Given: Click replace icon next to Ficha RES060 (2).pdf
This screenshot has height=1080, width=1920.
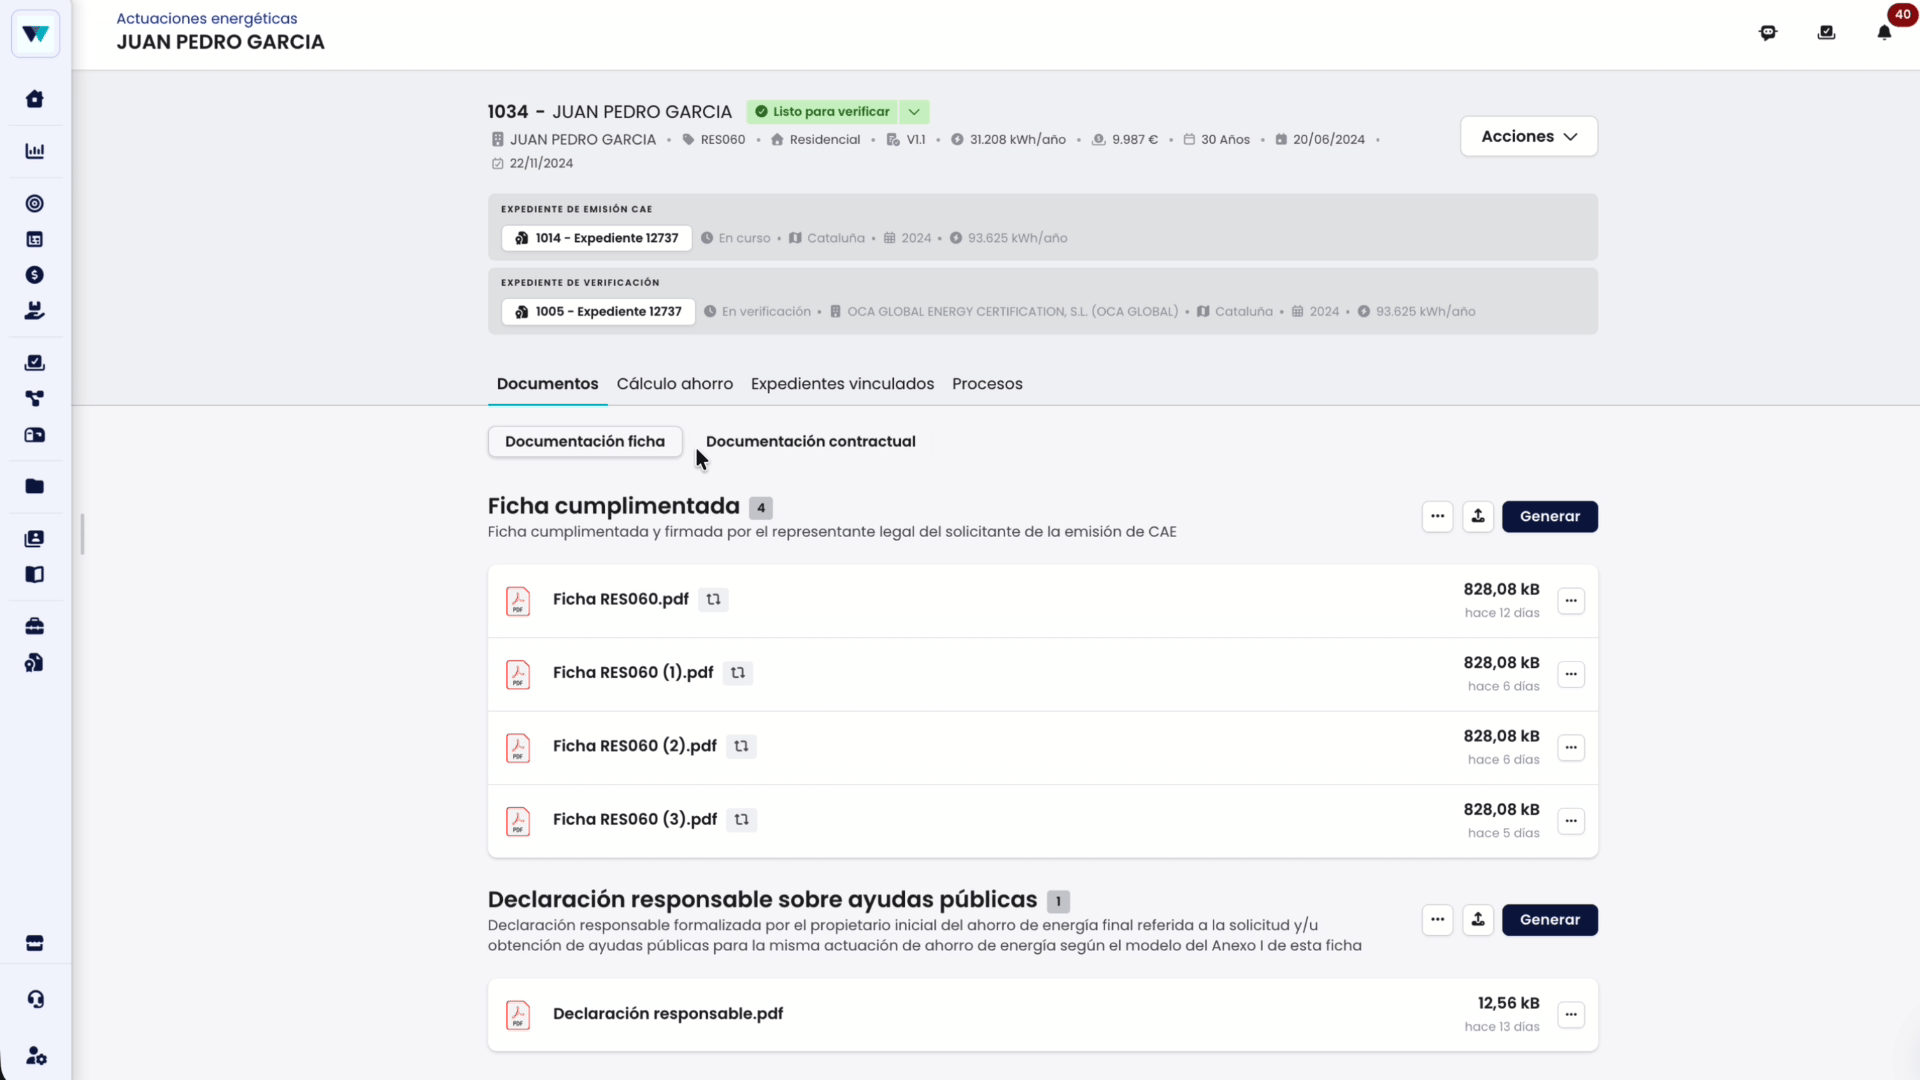Looking at the screenshot, I should click(741, 746).
